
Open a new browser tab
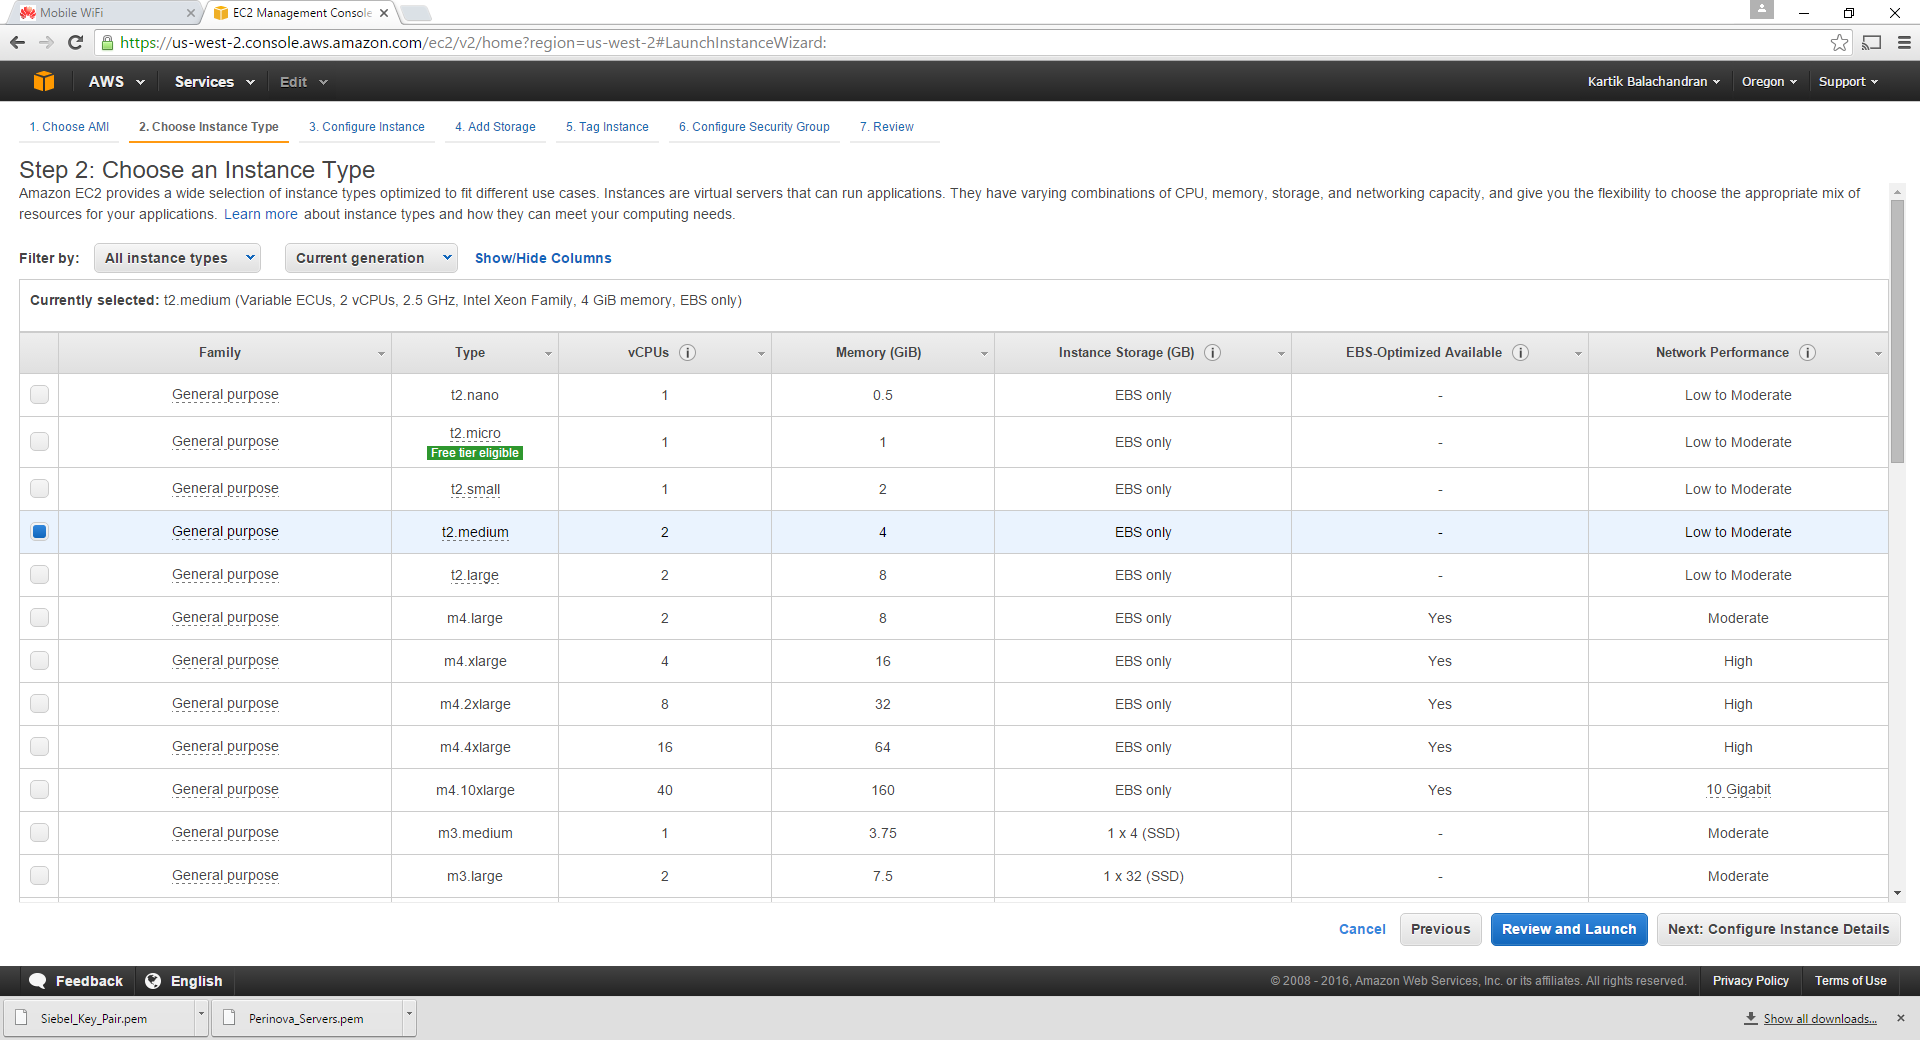point(415,13)
